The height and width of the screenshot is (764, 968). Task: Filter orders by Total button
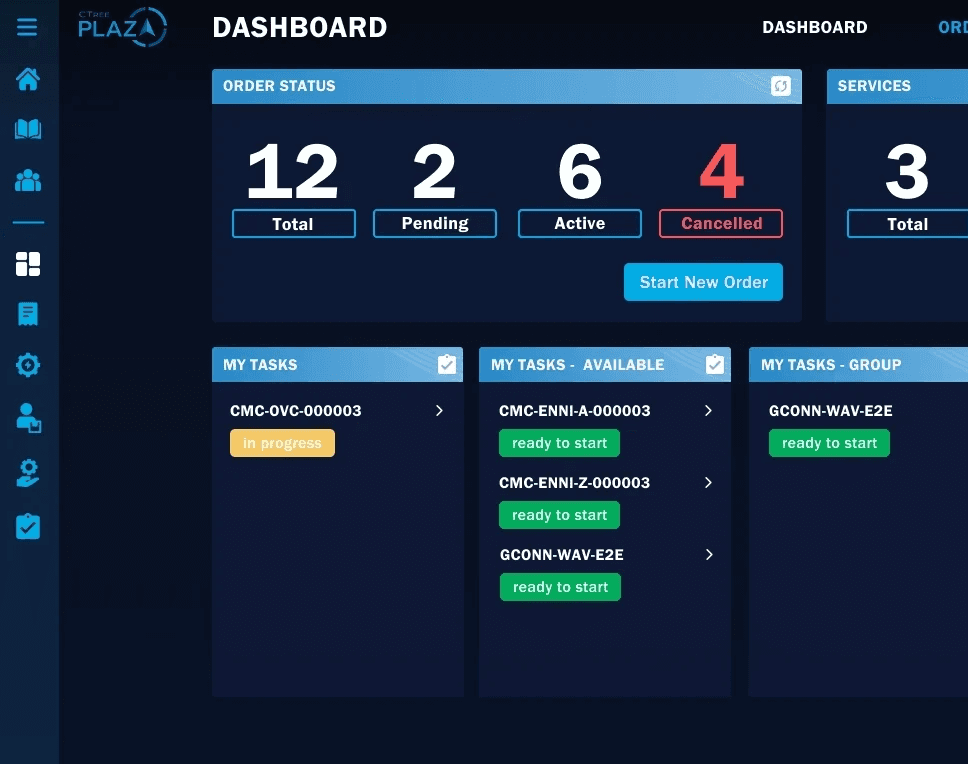click(294, 223)
